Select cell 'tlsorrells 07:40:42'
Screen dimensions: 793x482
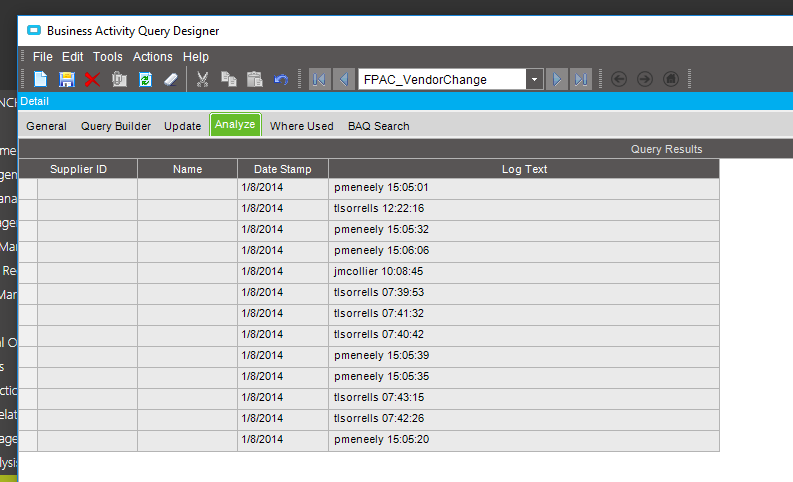point(524,334)
